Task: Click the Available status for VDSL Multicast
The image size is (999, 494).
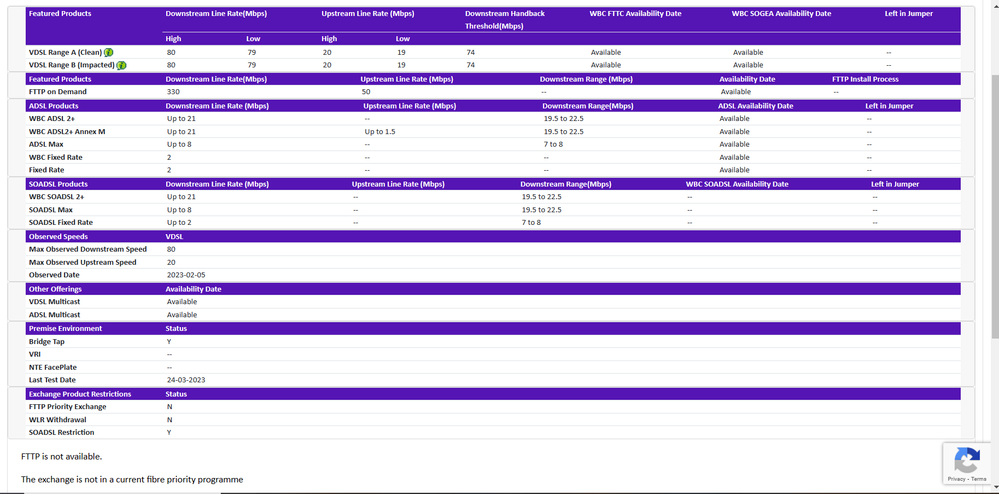Action: click(182, 301)
